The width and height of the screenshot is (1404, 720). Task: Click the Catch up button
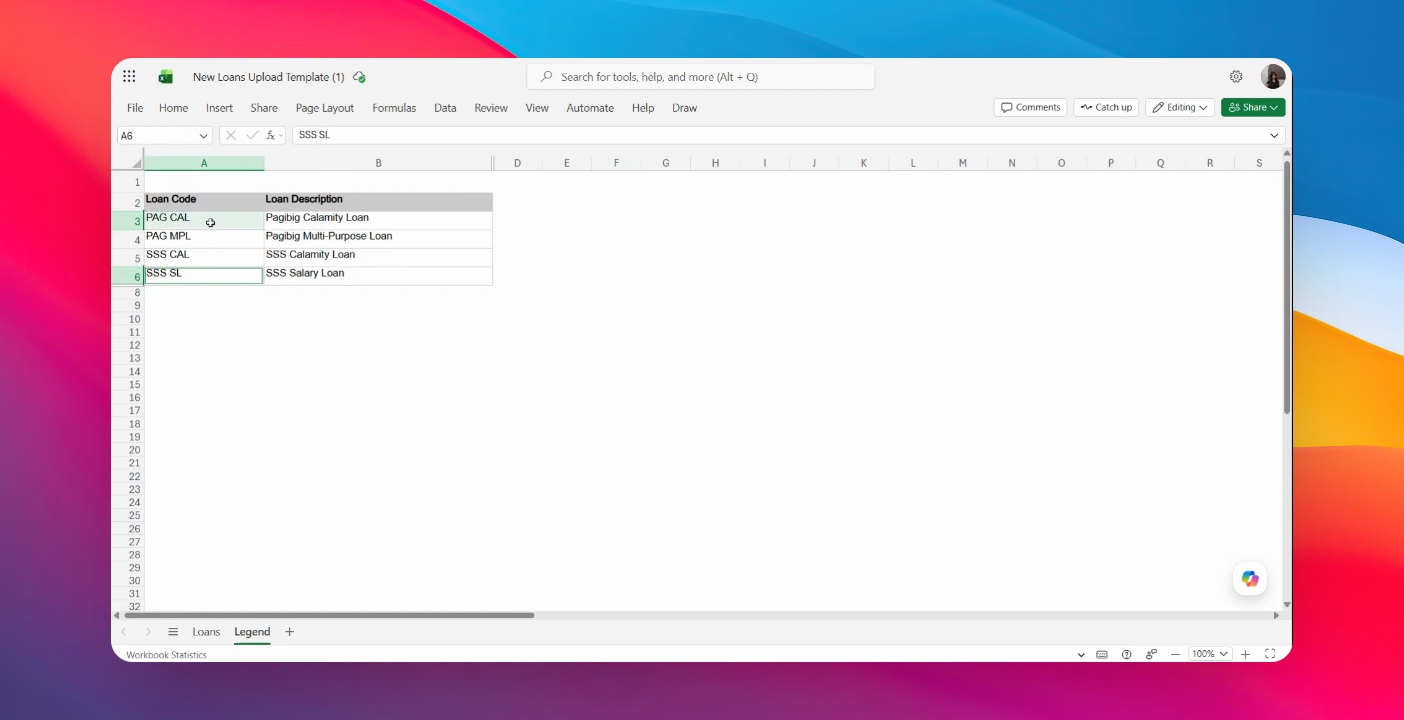[1106, 107]
